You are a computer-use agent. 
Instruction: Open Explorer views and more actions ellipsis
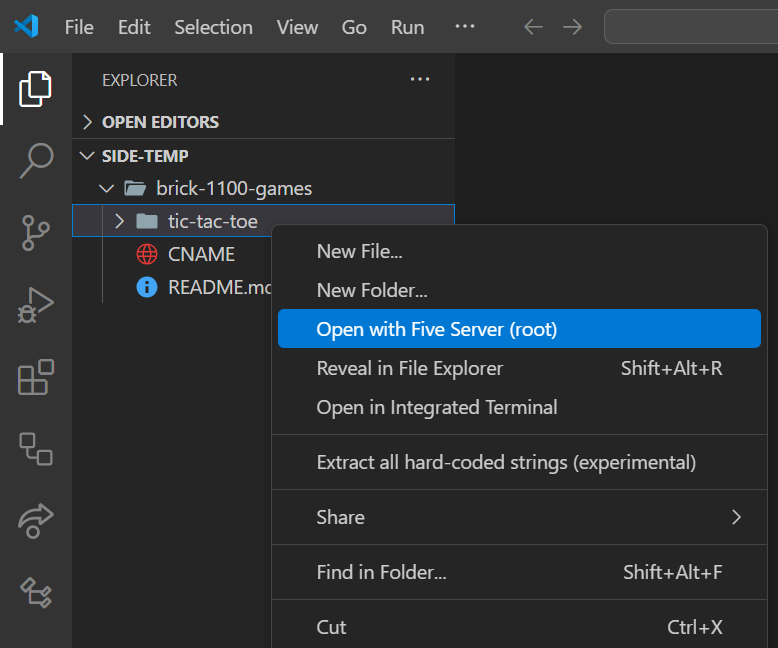click(x=420, y=79)
